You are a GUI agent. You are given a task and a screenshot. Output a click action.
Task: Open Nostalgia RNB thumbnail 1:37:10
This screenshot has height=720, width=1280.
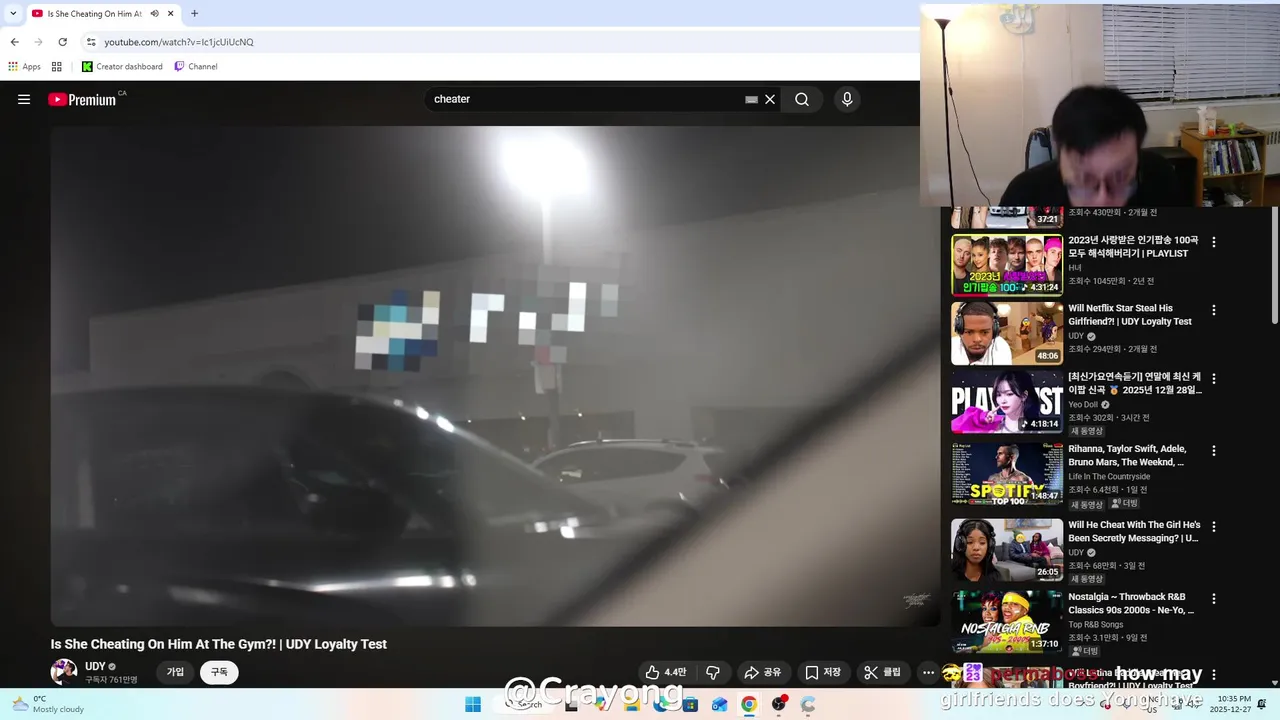click(x=1006, y=621)
